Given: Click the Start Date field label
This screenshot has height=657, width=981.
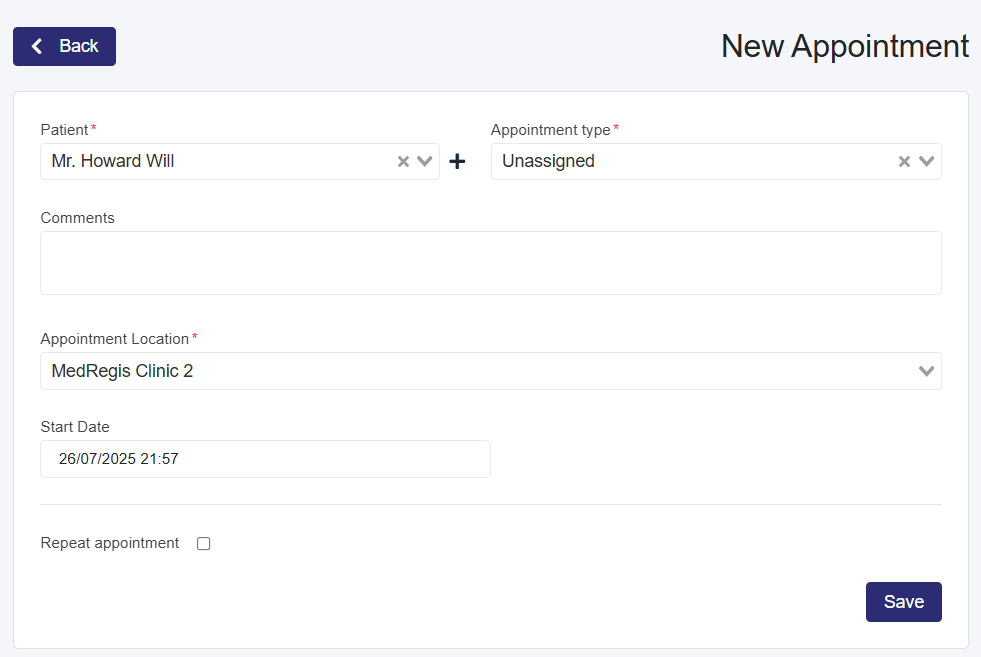Looking at the screenshot, I should point(75,427).
